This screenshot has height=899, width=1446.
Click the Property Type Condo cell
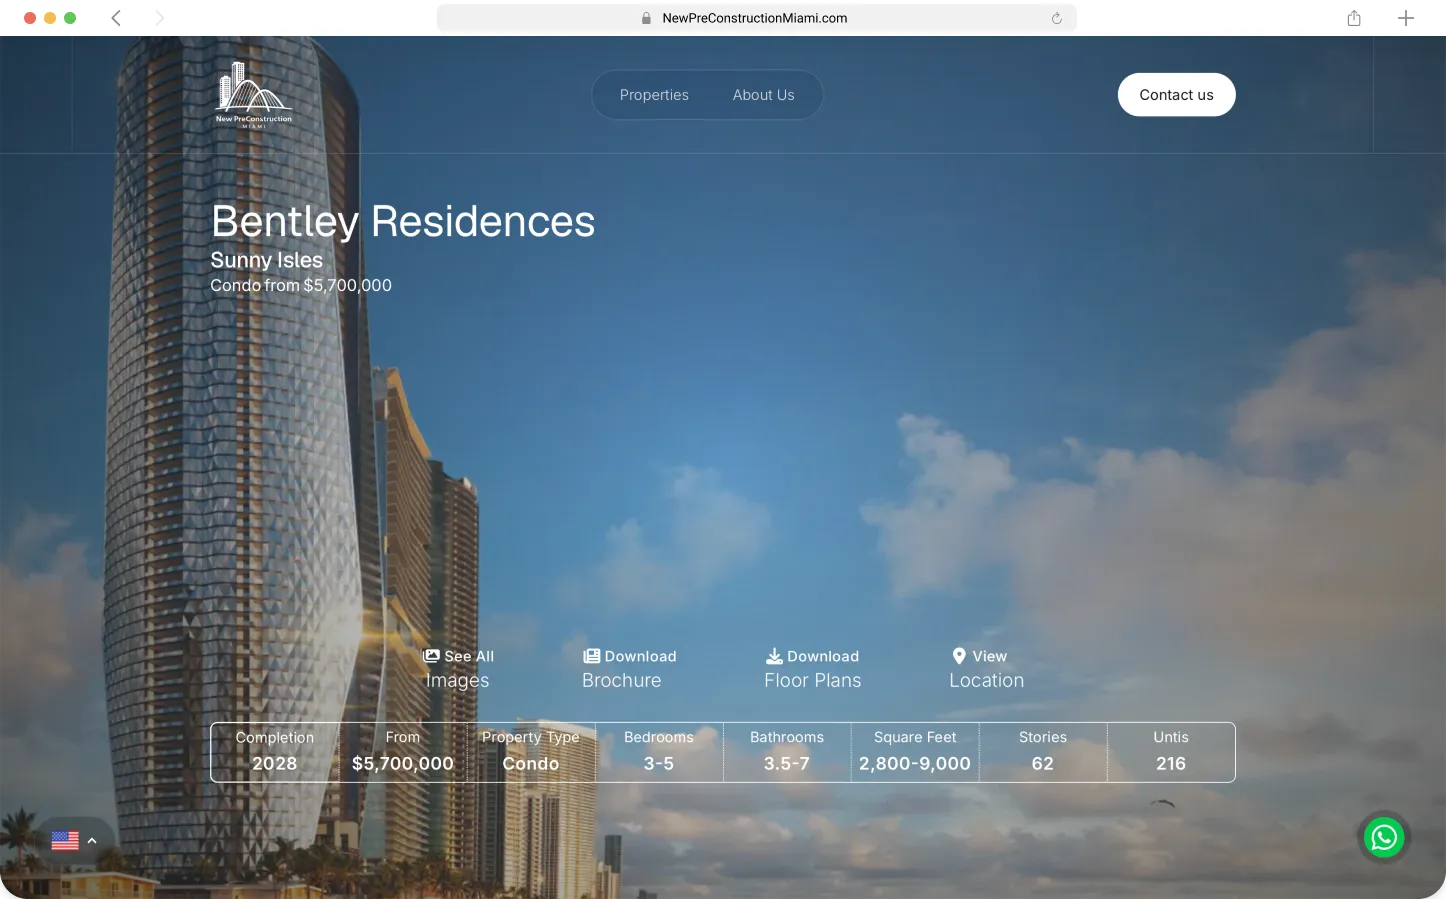[x=531, y=752]
